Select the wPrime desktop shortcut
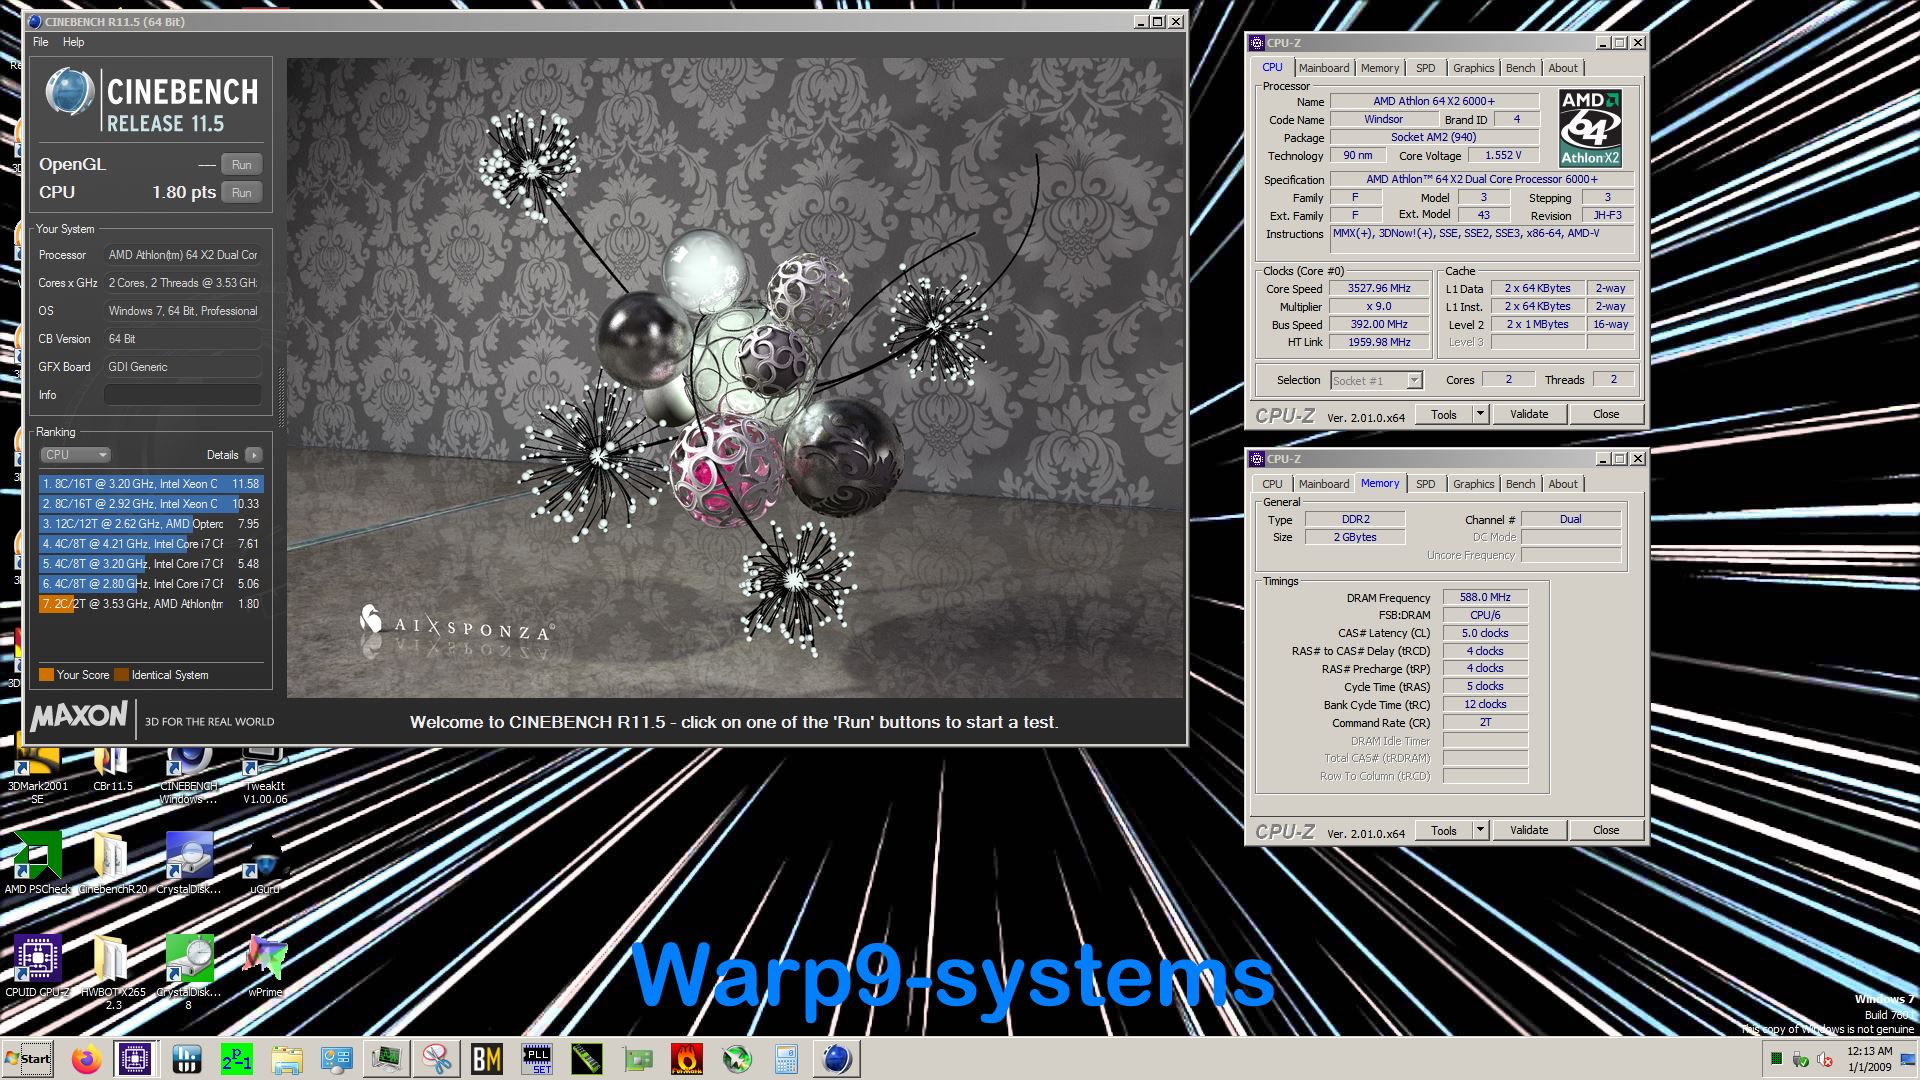This screenshot has width=1920, height=1080. 265,966
